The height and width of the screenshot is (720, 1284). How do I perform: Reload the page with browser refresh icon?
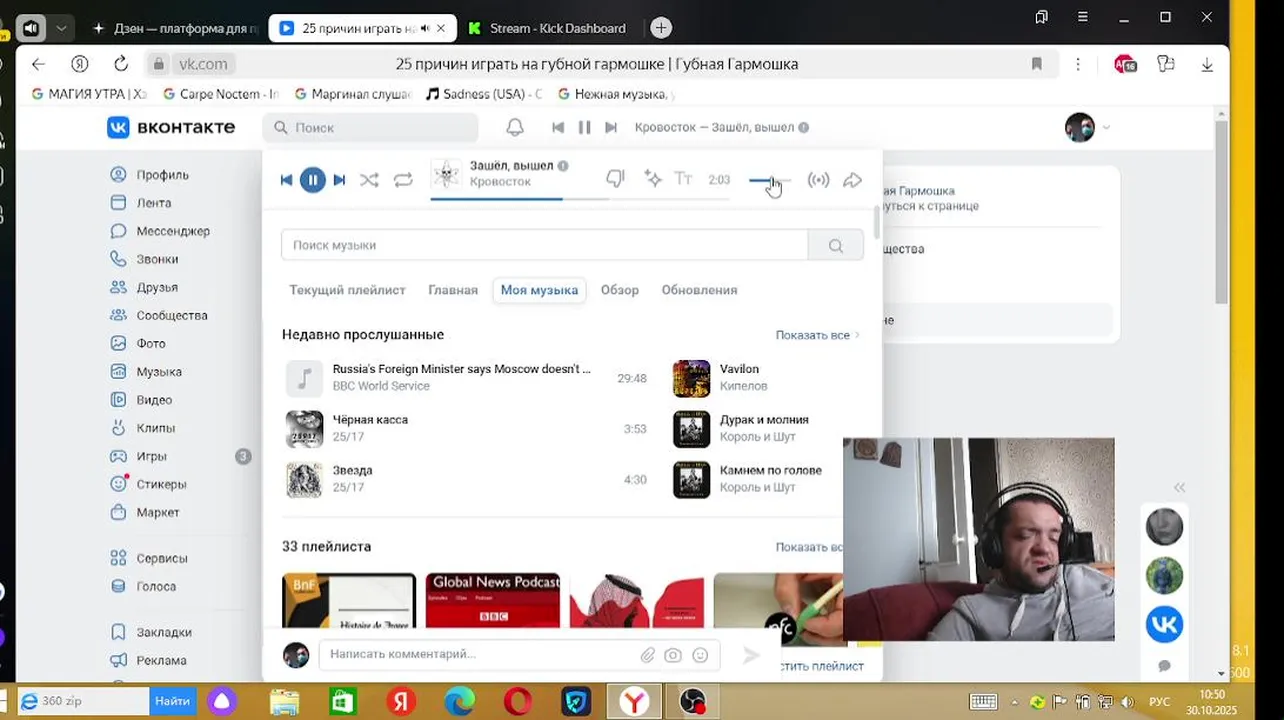(x=121, y=64)
